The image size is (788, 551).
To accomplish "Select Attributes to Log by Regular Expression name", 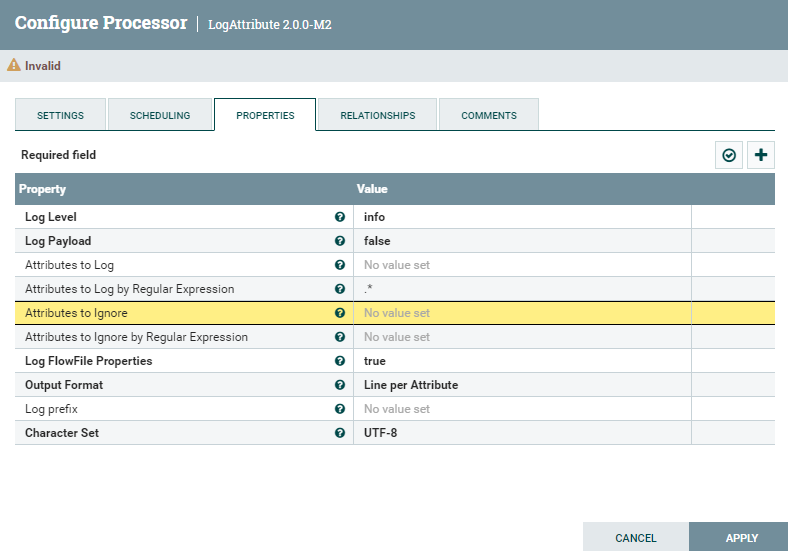I will tap(130, 289).
